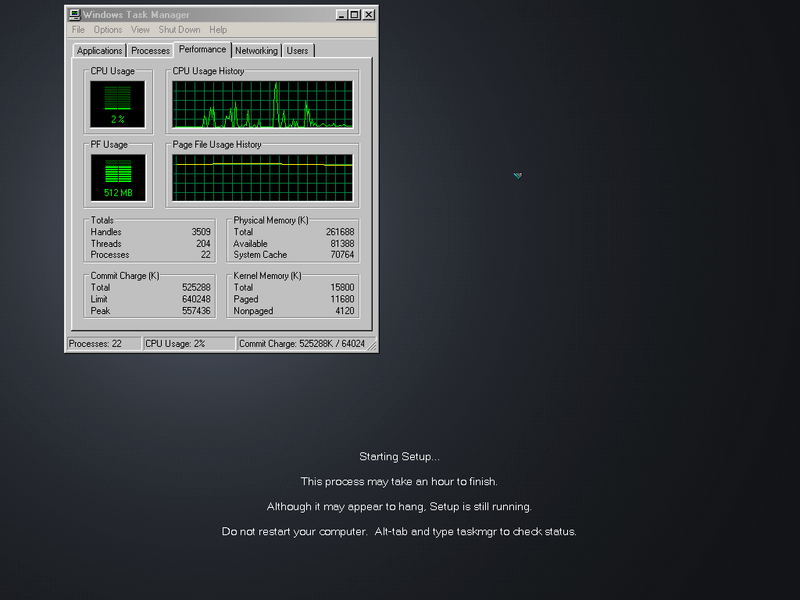Viewport: 800px width, 600px height.
Task: Expand the View menu
Action: [140, 30]
